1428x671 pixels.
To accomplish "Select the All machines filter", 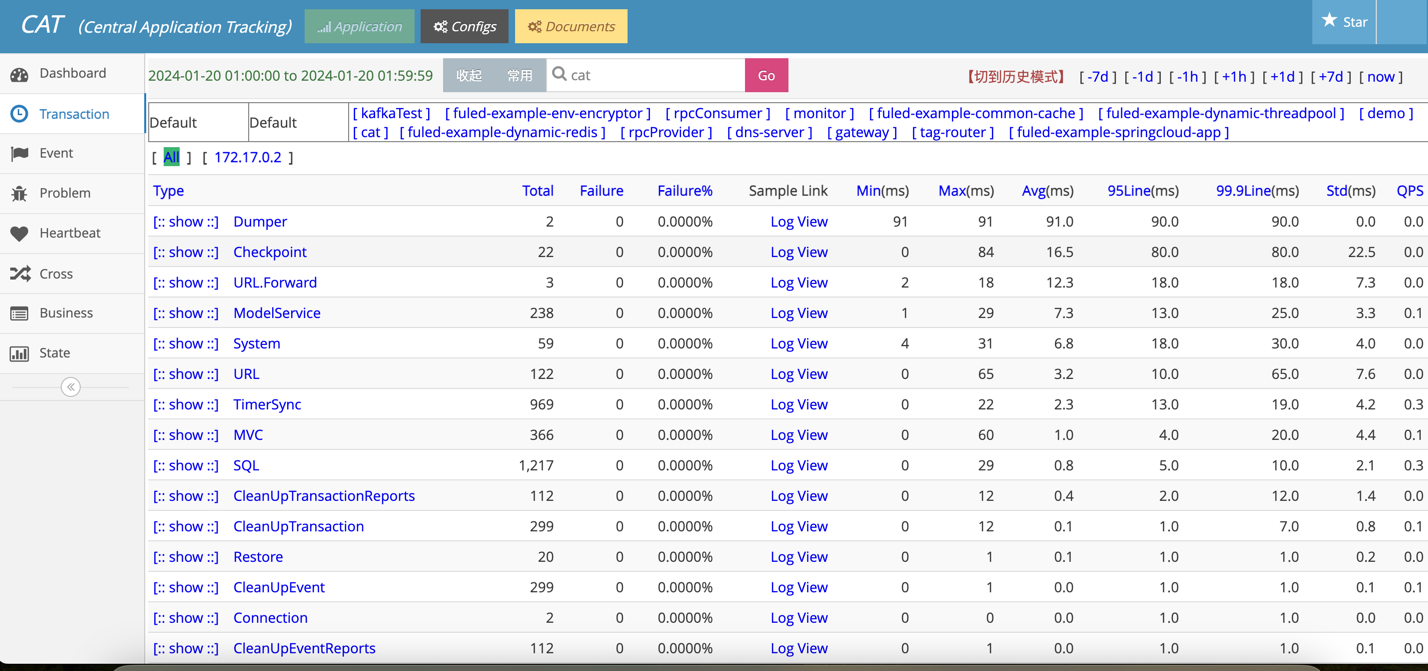I will point(171,157).
